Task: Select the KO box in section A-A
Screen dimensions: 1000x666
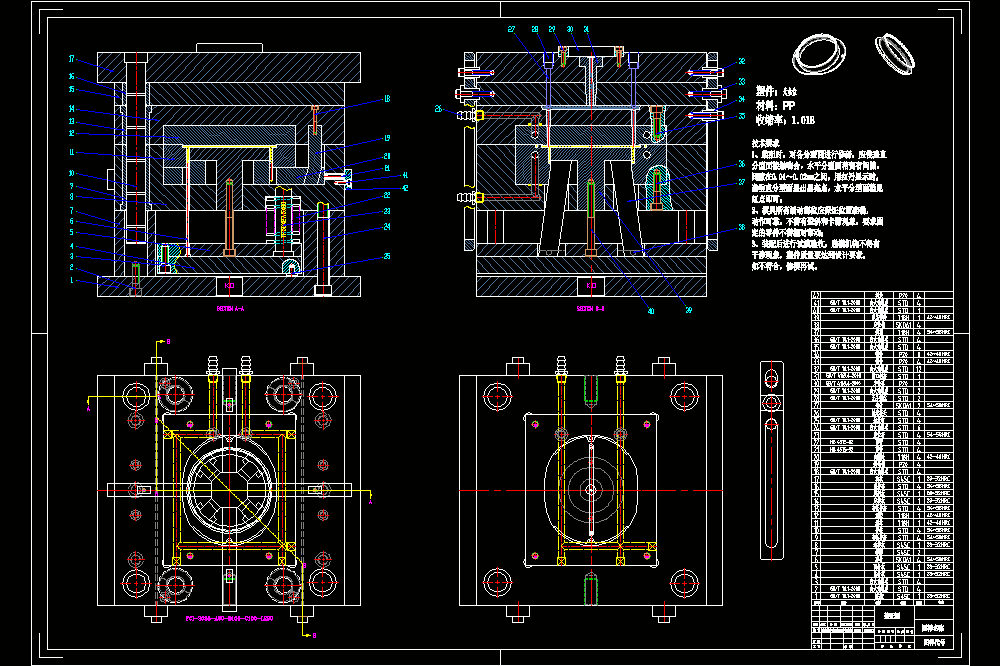Action: [x=230, y=286]
